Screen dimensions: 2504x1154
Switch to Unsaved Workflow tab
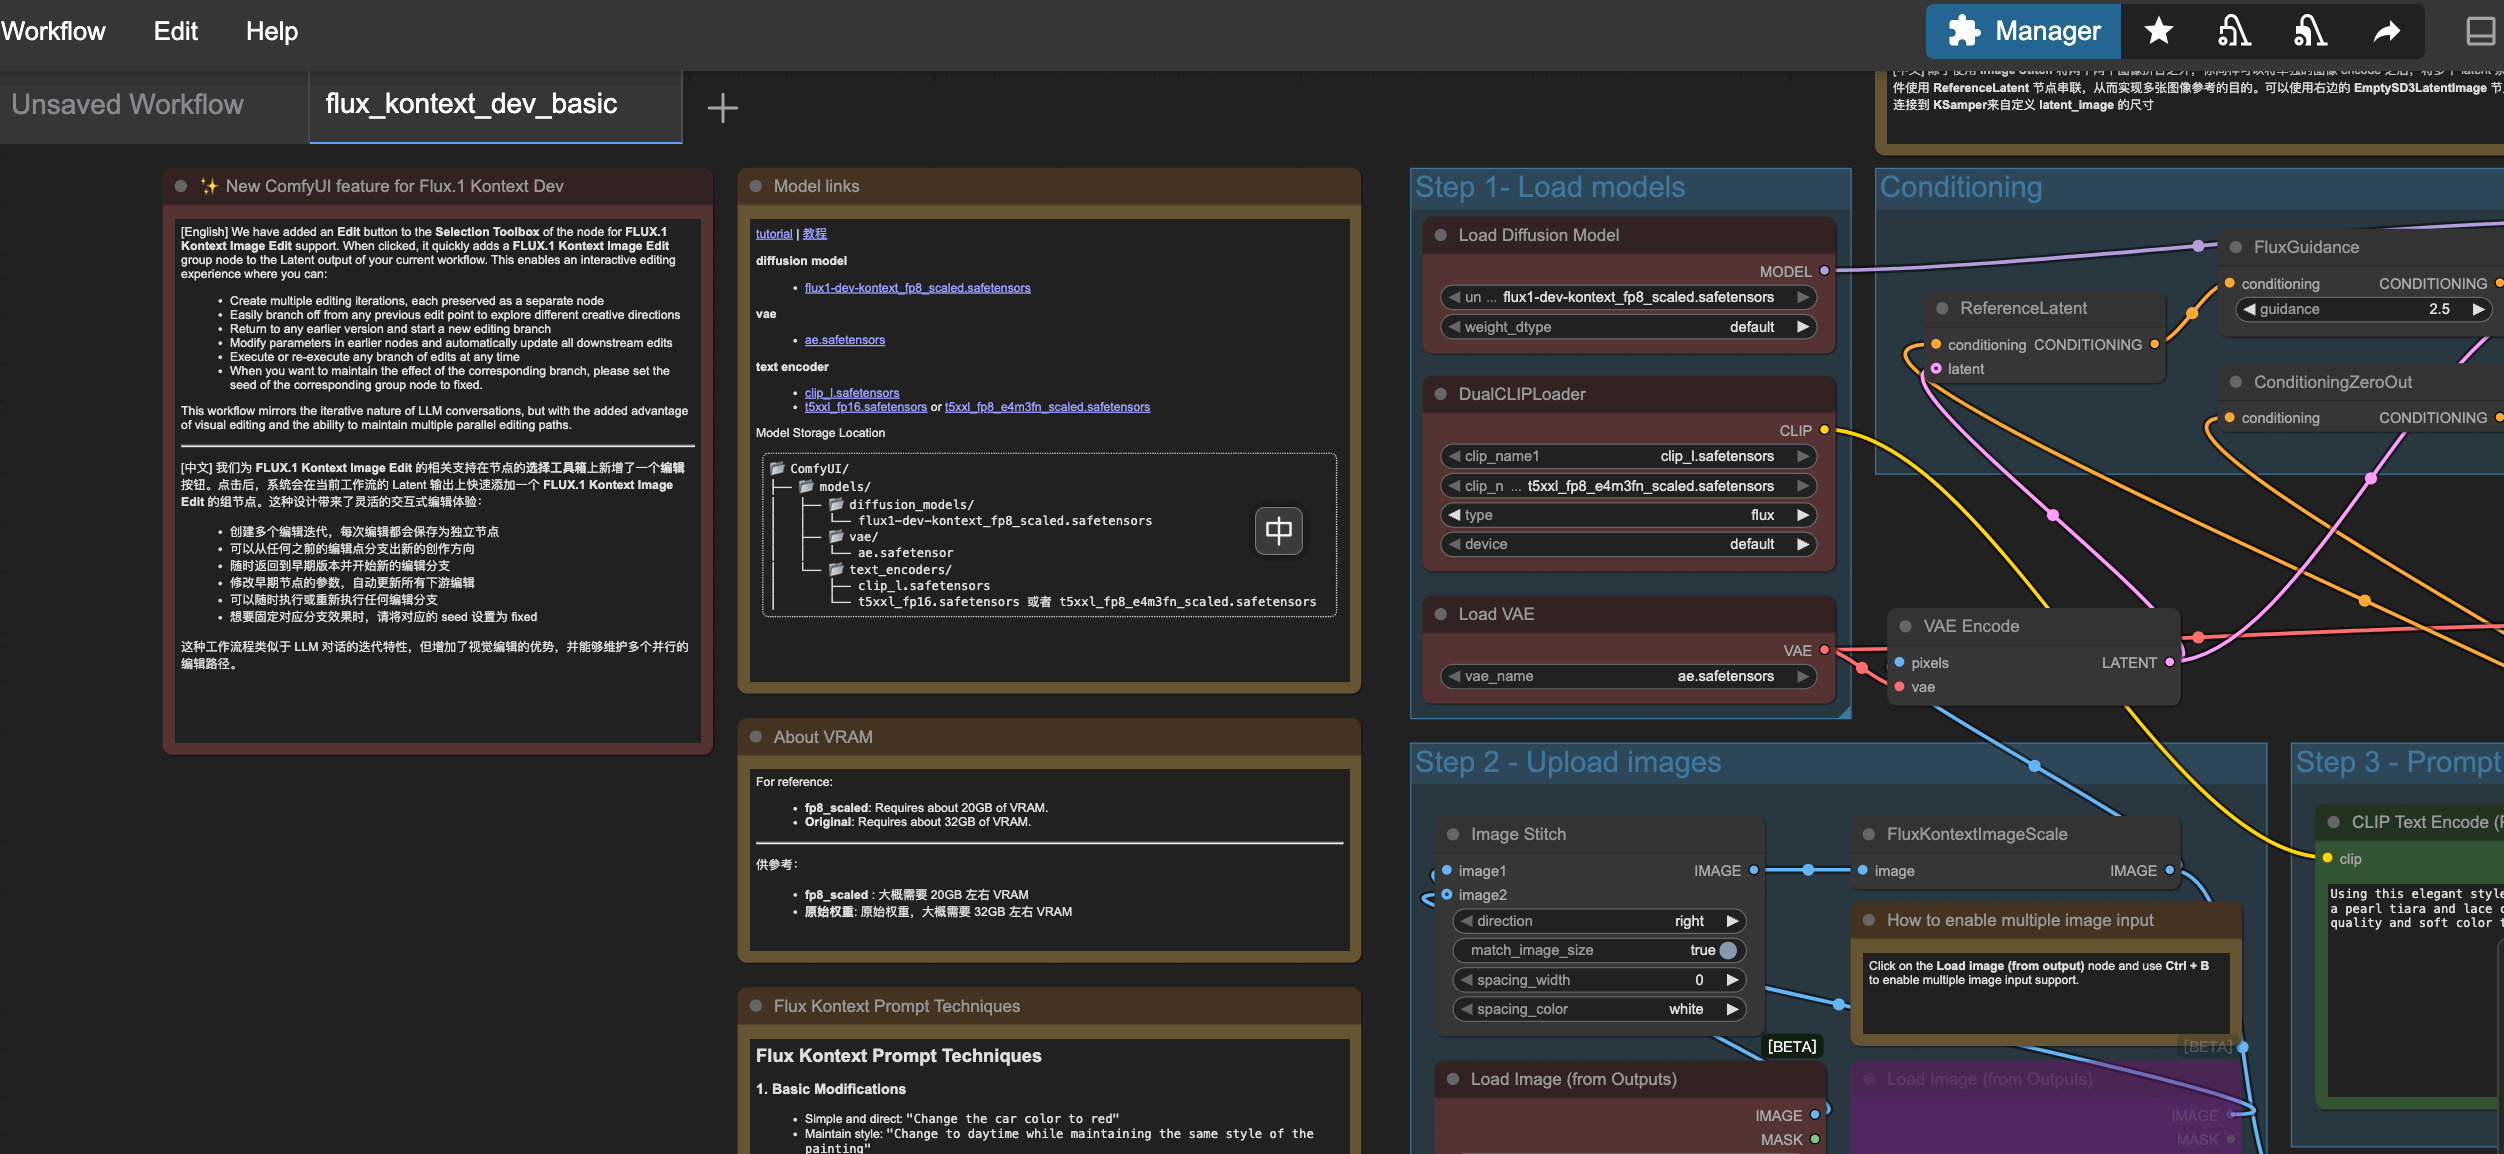(x=127, y=104)
